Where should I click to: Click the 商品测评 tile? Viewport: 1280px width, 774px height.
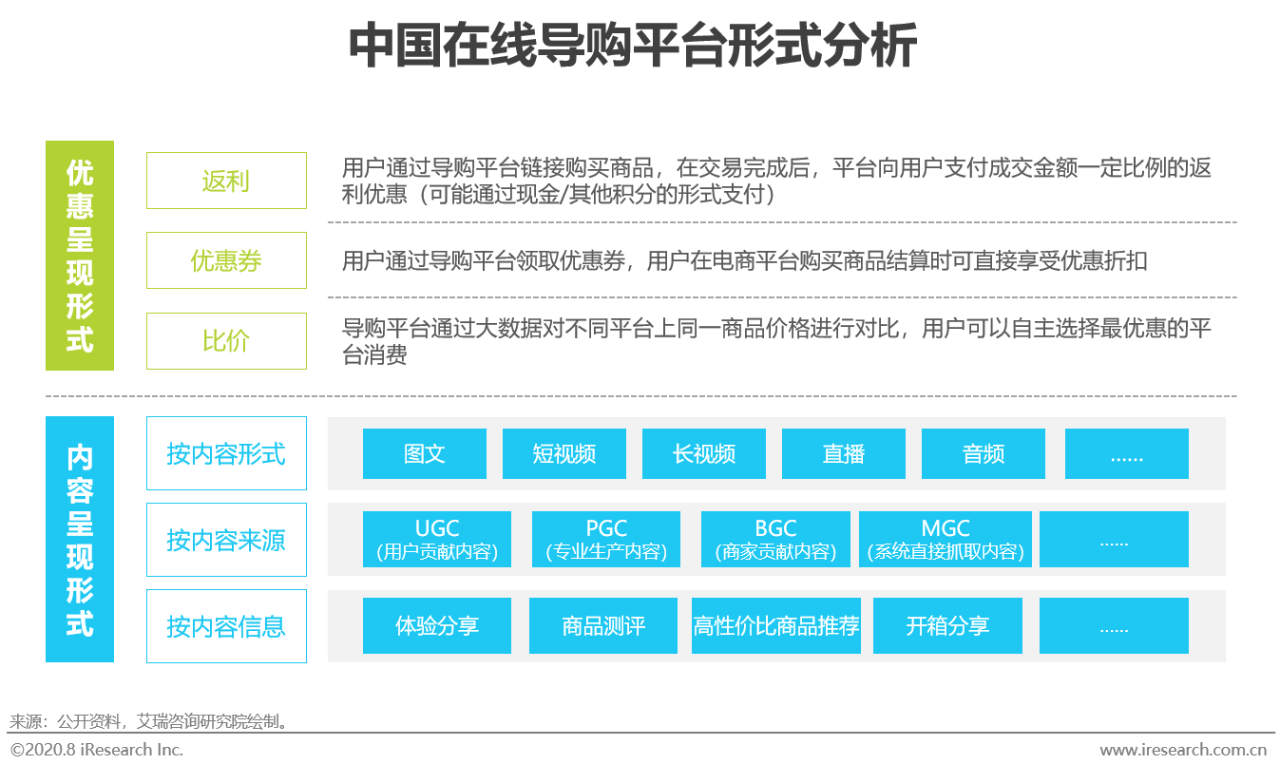(603, 626)
